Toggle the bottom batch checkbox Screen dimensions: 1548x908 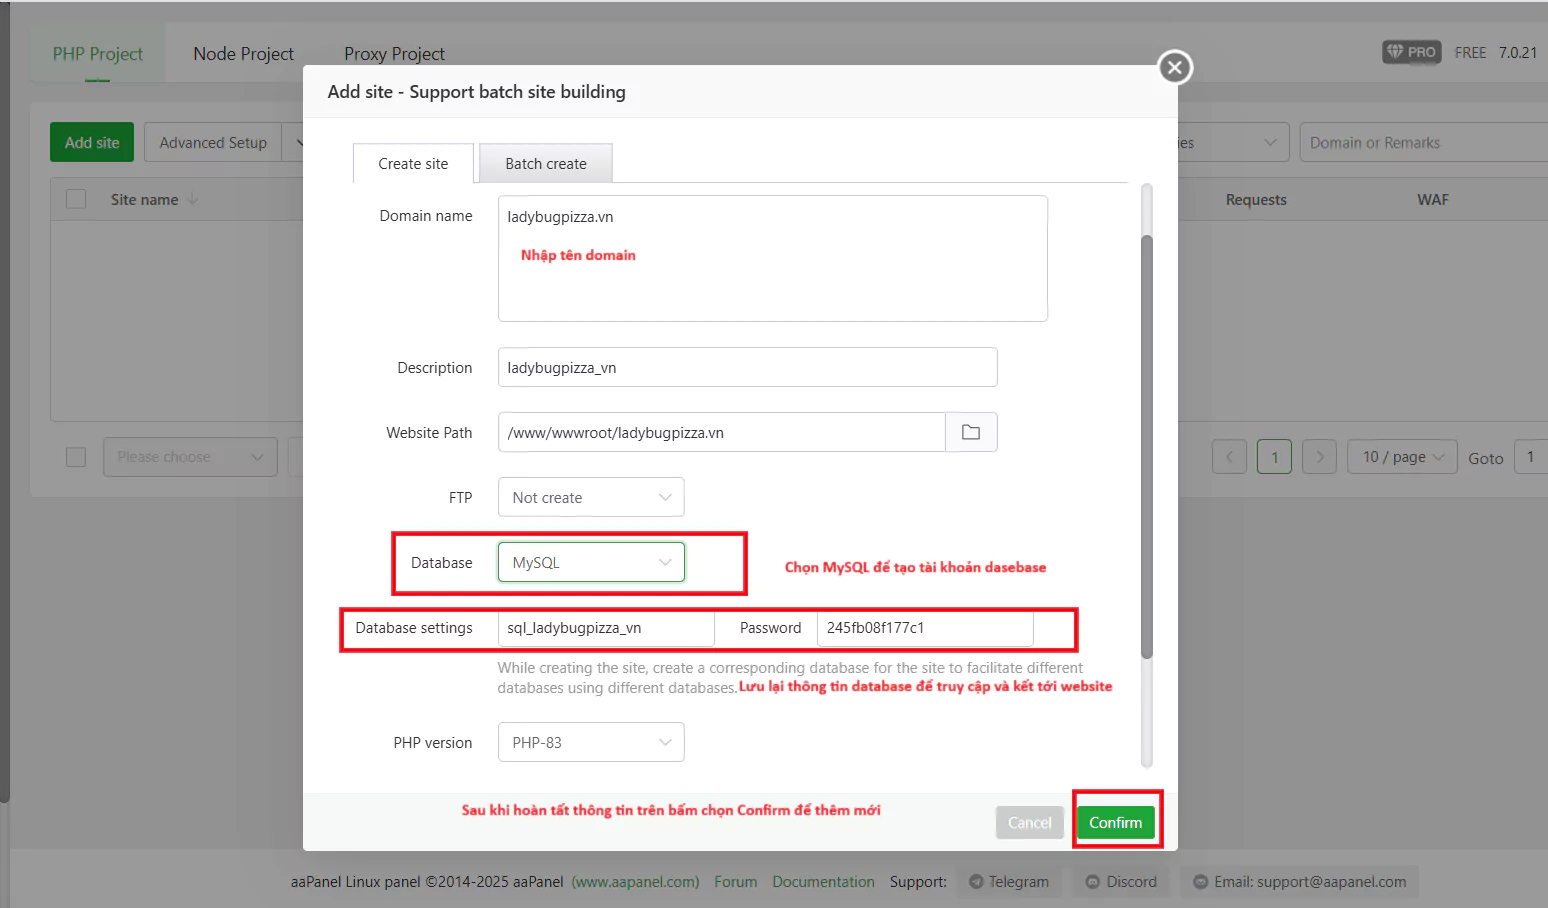[x=76, y=457]
